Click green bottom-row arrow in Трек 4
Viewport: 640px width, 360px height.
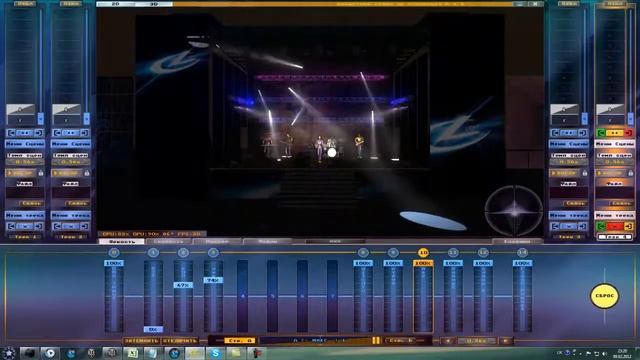click(600, 226)
